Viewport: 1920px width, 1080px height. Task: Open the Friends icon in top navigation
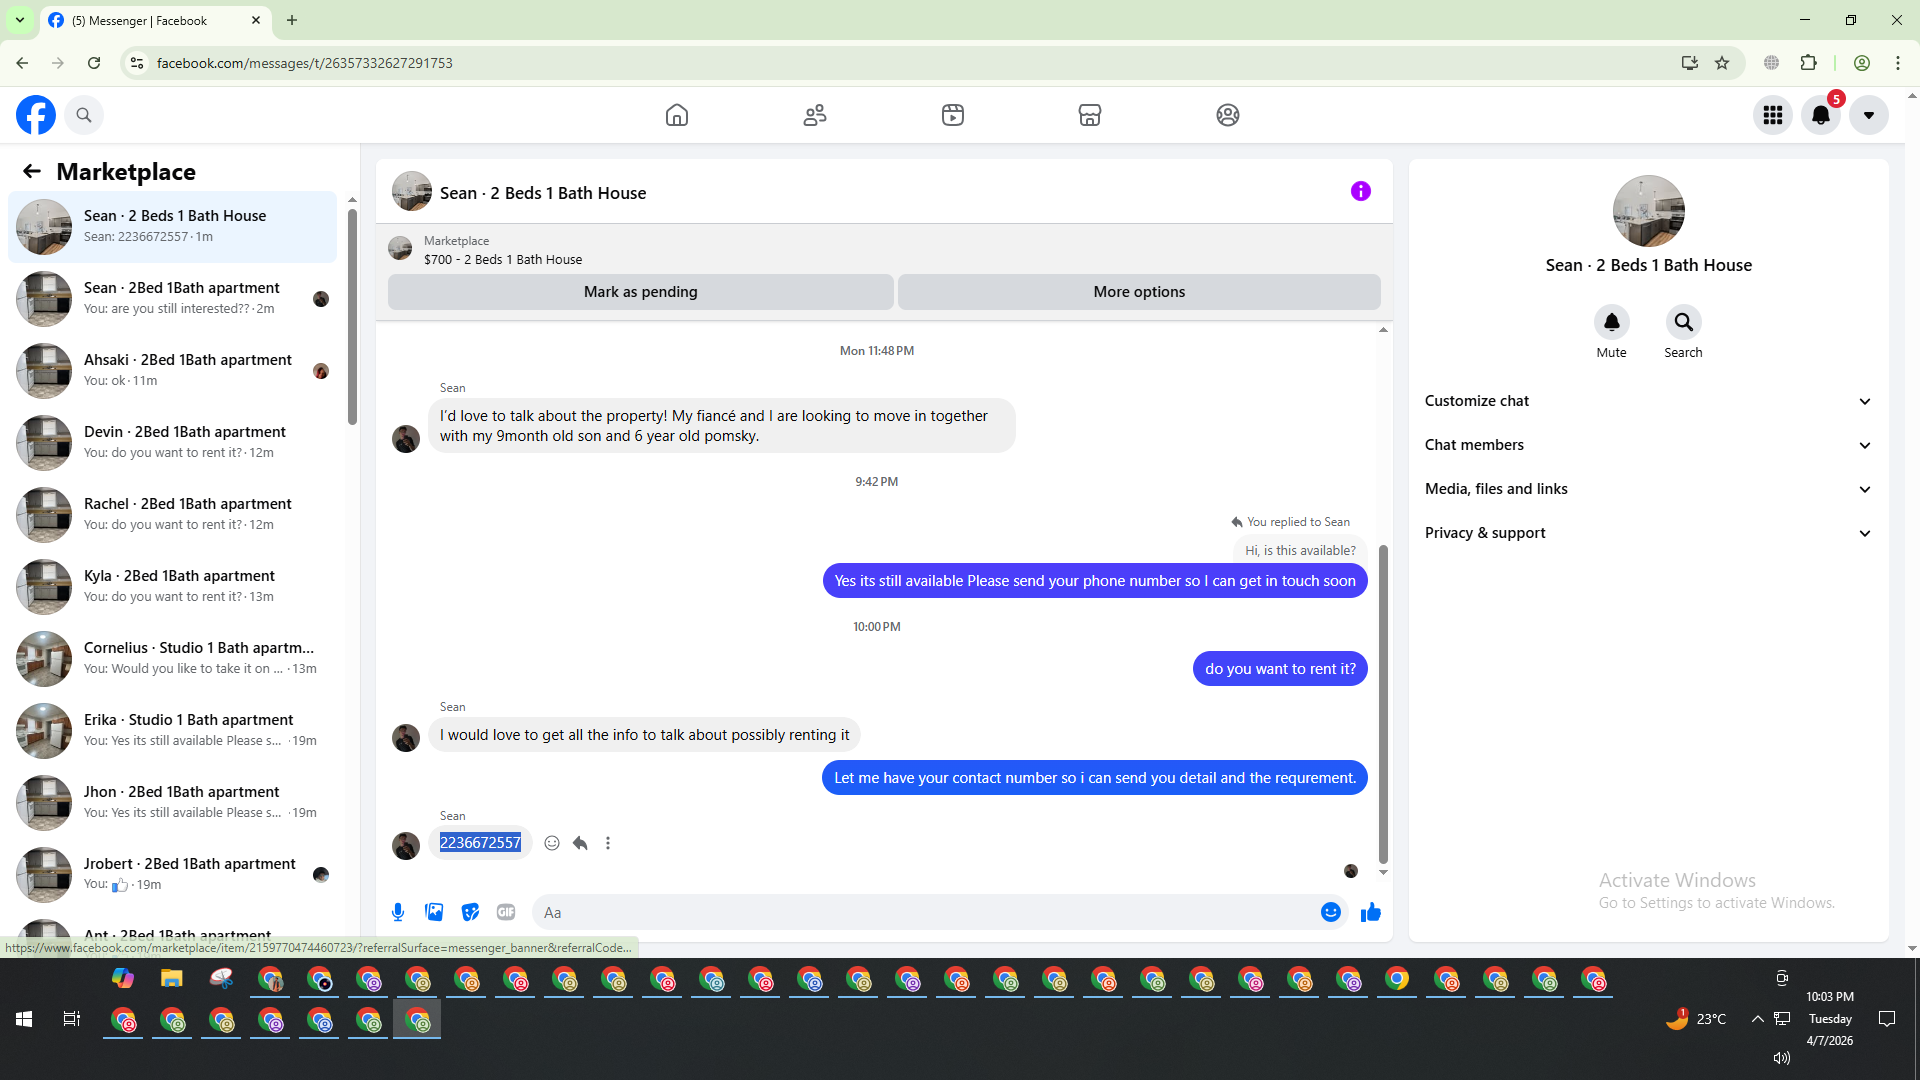(815, 115)
